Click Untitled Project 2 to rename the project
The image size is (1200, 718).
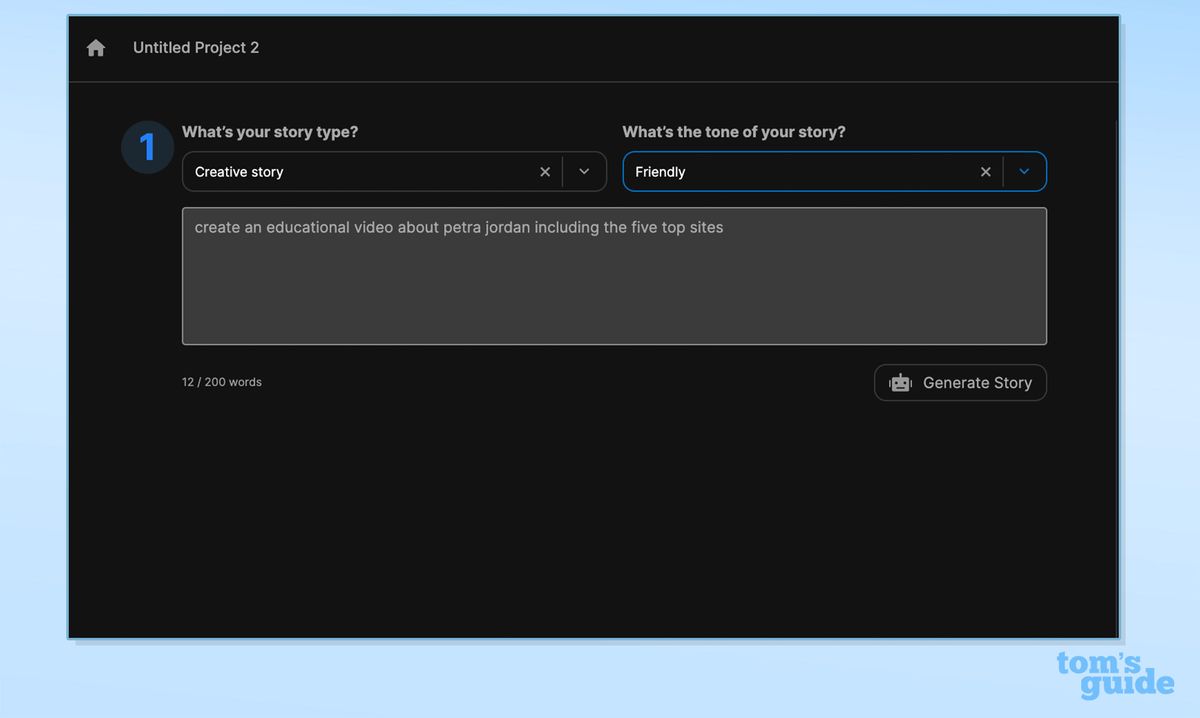point(196,47)
